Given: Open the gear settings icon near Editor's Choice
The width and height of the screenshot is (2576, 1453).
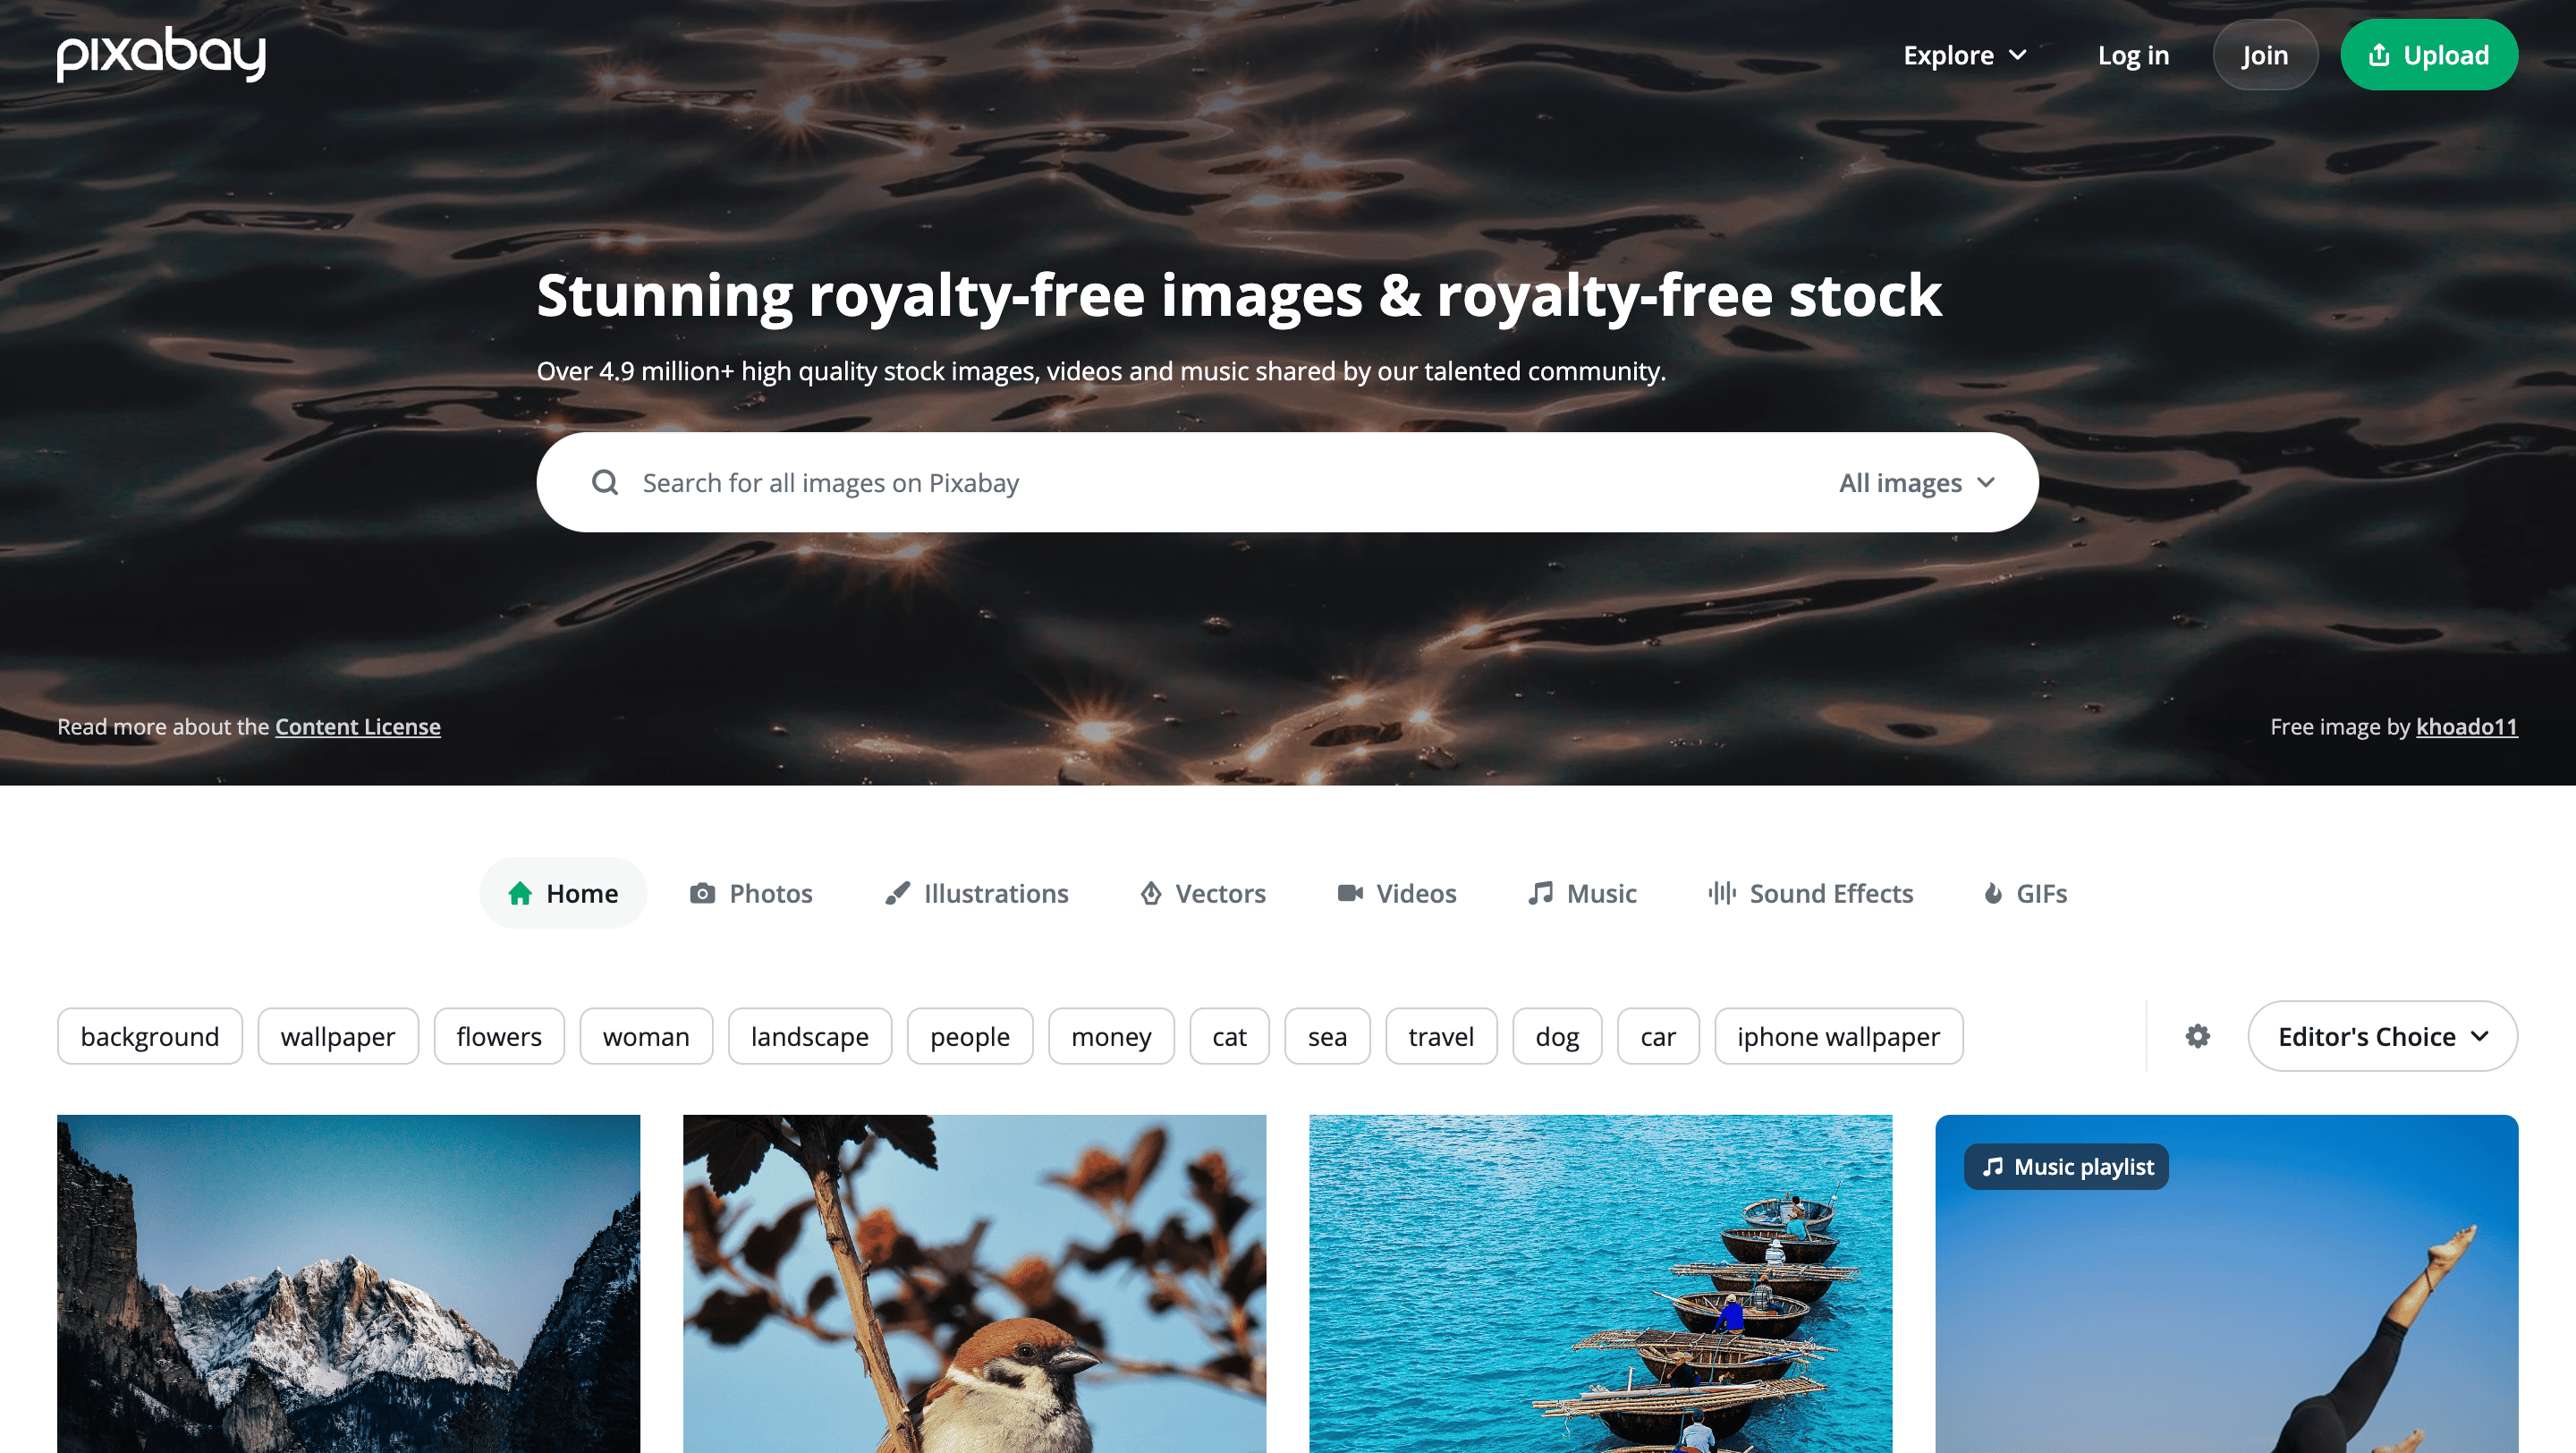Looking at the screenshot, I should click(x=2197, y=1036).
